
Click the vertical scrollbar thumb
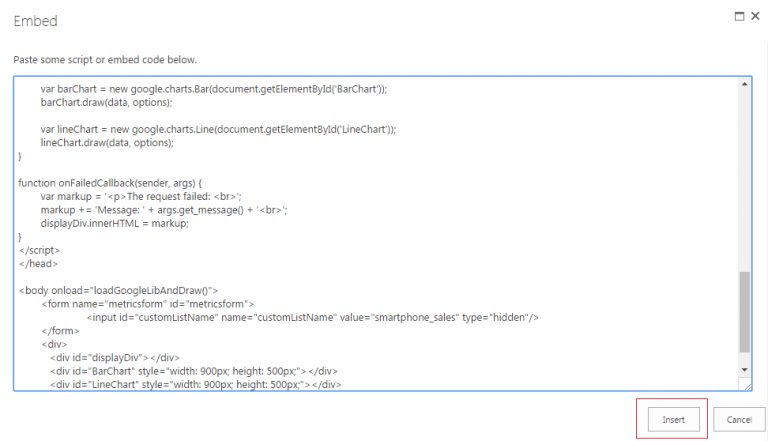tap(745, 310)
